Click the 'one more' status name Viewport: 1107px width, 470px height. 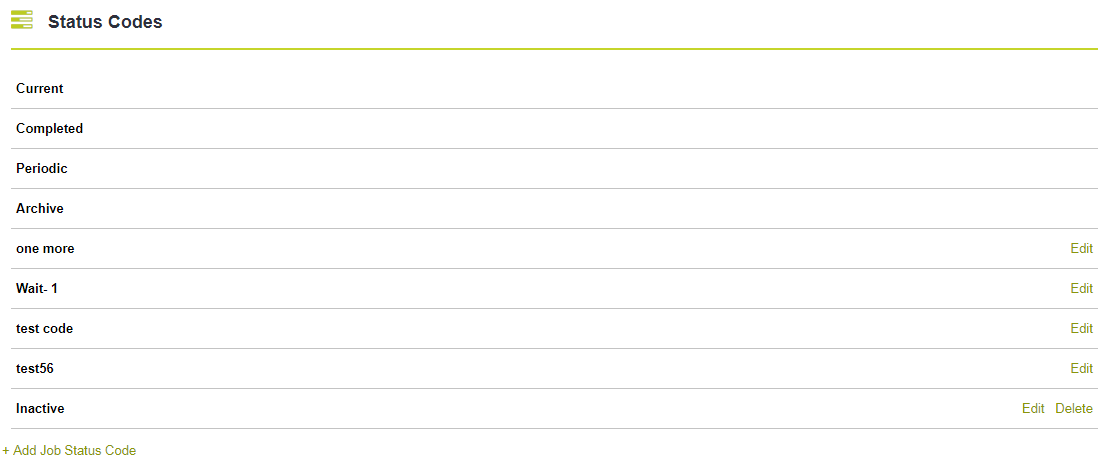(45, 248)
